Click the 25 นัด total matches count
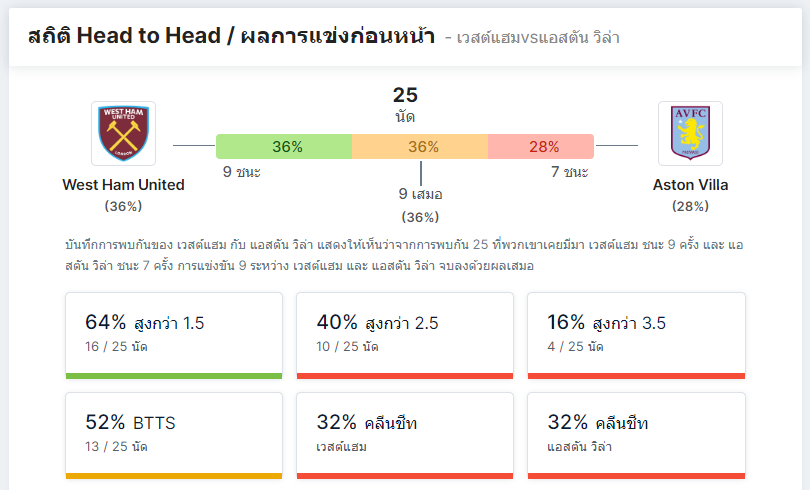Image resolution: width=810 pixels, height=490 pixels. click(405, 105)
